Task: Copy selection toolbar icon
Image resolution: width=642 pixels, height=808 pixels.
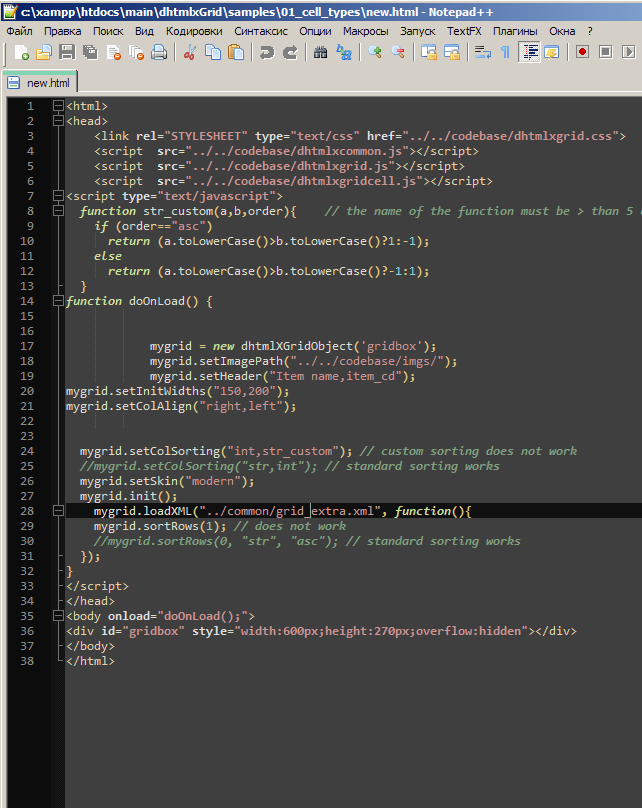Action: pos(213,52)
